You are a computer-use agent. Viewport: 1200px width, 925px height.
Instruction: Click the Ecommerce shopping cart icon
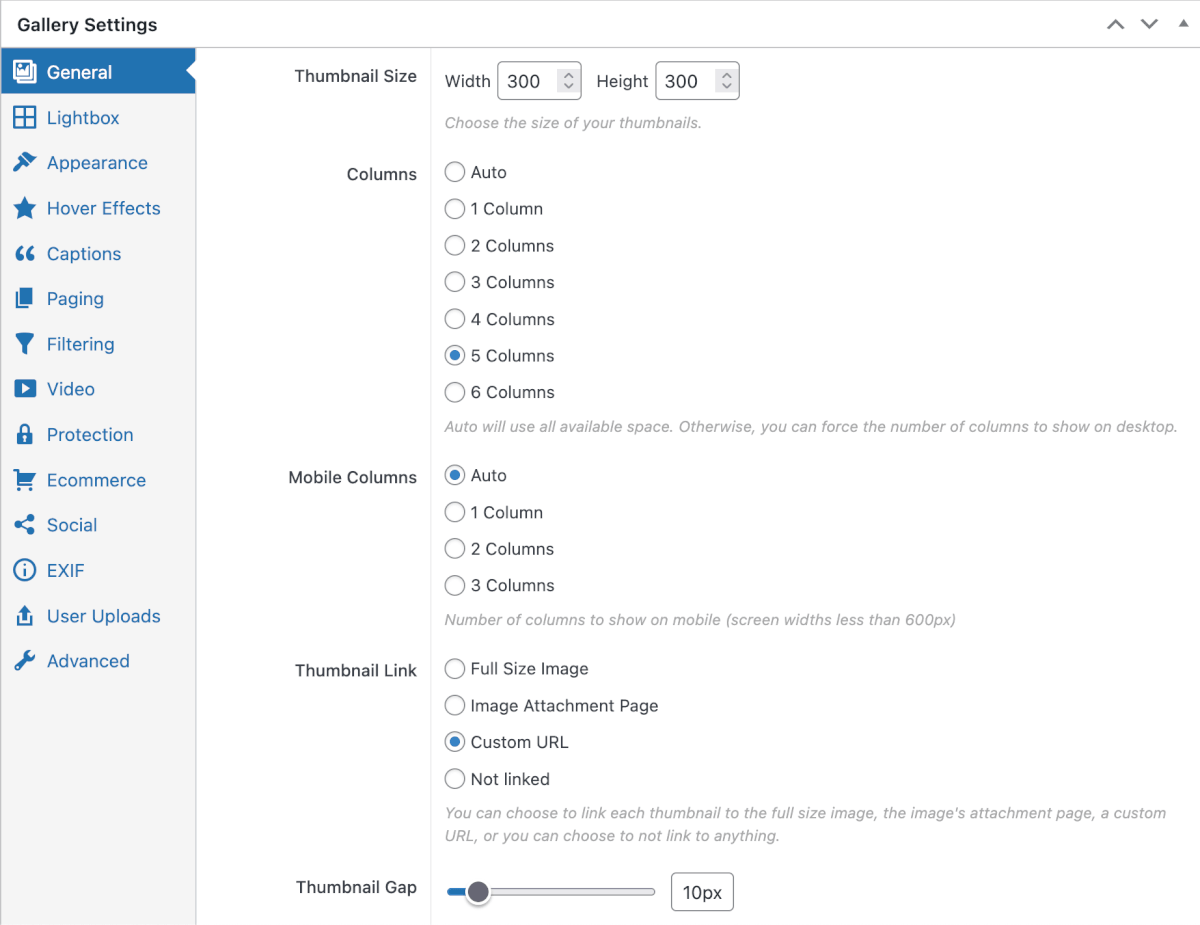coord(24,480)
